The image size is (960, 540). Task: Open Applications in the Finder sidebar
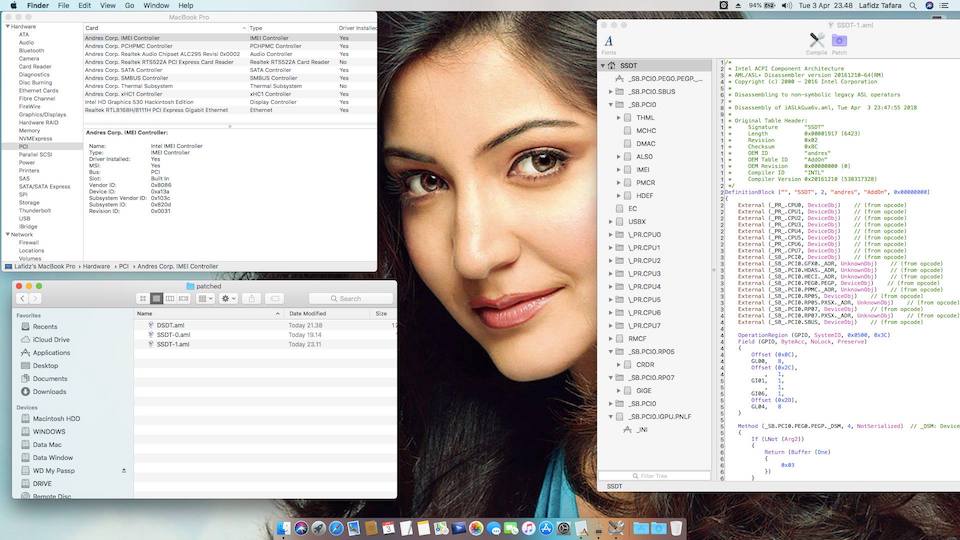point(51,353)
